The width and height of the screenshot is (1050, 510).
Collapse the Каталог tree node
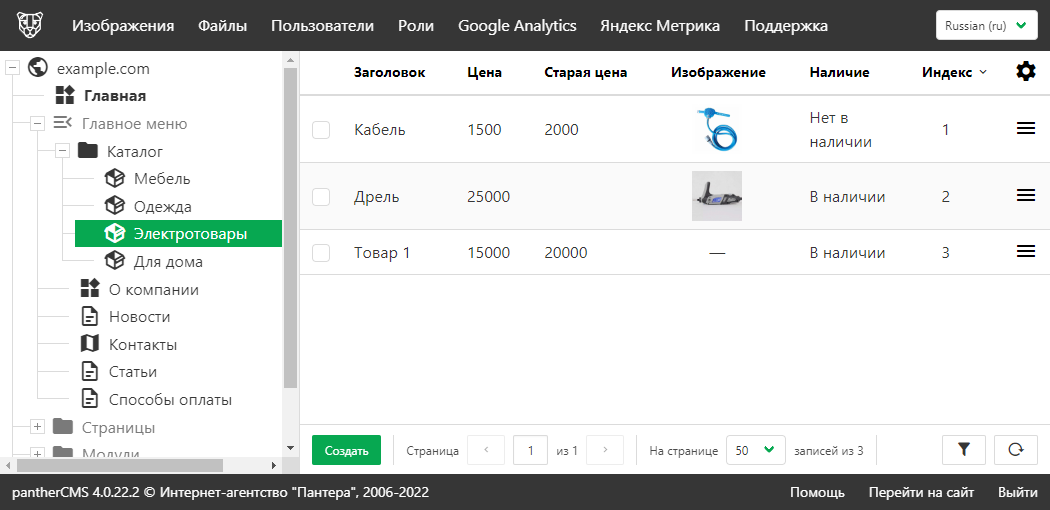click(x=61, y=151)
